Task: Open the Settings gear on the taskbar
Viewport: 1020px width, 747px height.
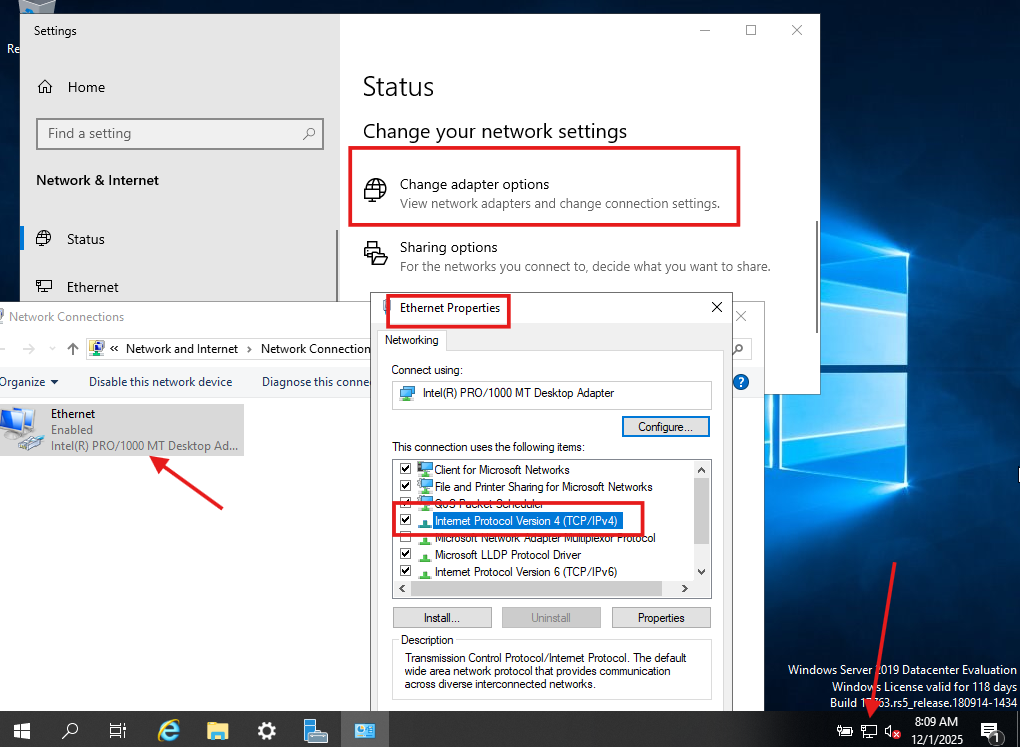Action: 267,730
